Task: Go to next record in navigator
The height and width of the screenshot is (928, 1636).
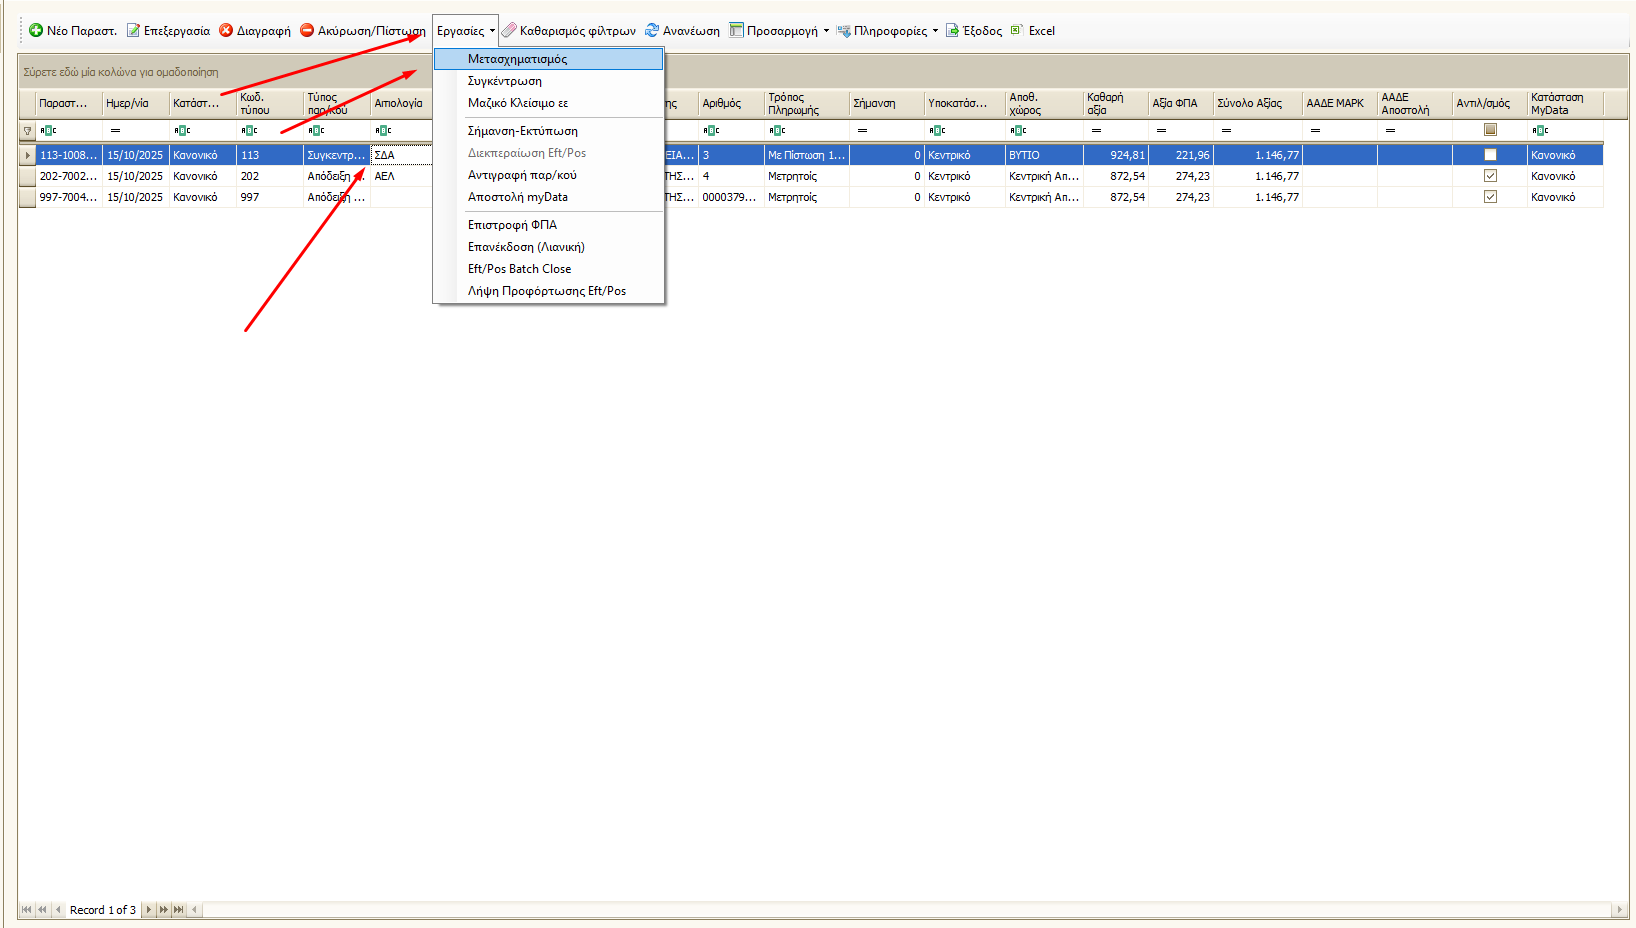Action: (x=149, y=910)
